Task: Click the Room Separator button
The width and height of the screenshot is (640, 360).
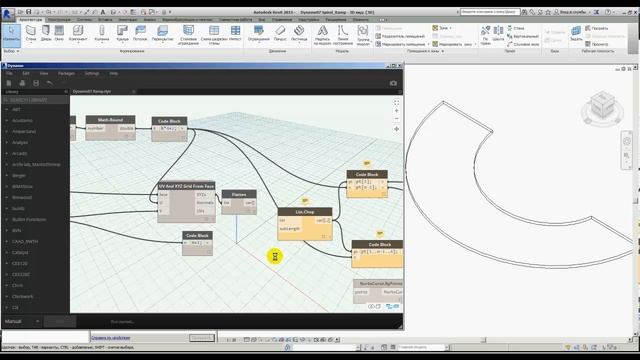Action: pyautogui.click(x=400, y=36)
